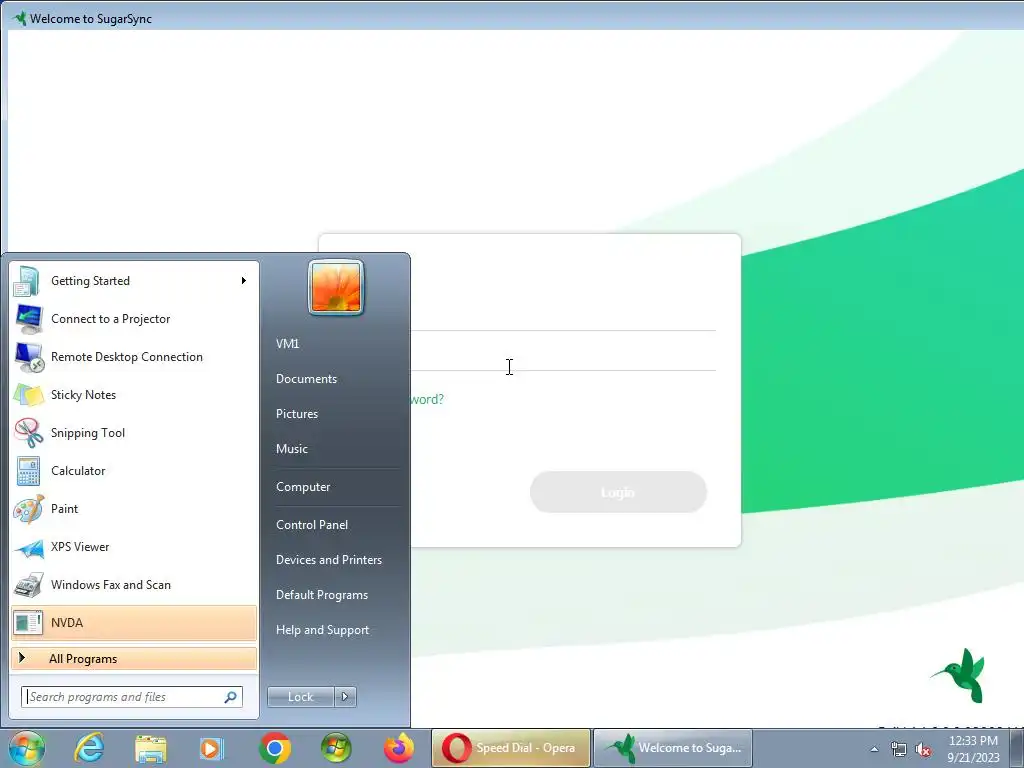Click the network tray icon
Screen dimensions: 1024x768
click(x=899, y=749)
